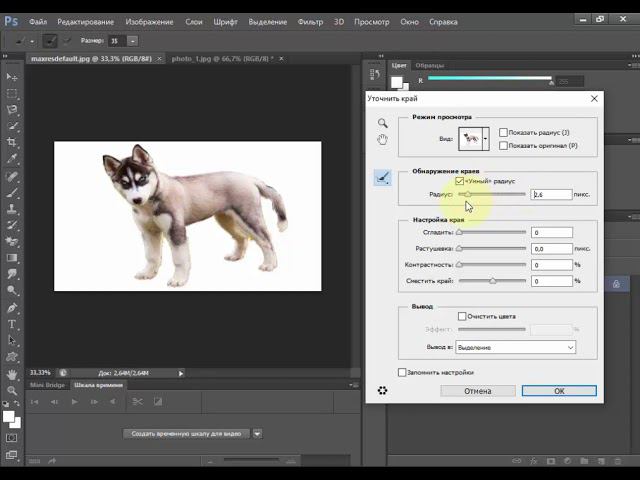Click the Сгладить slider

pyautogui.click(x=492, y=232)
